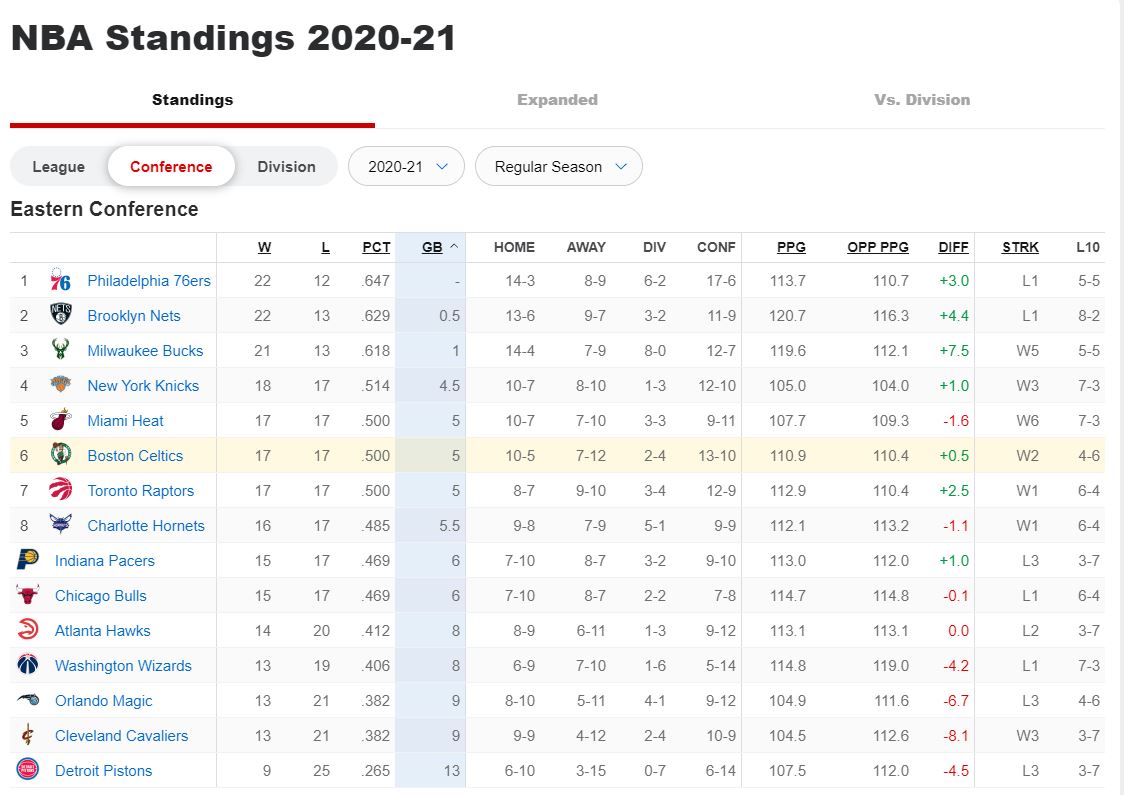Click Cleveland Cavaliers -8.1 DIFF value
This screenshot has width=1124, height=795.
click(956, 736)
